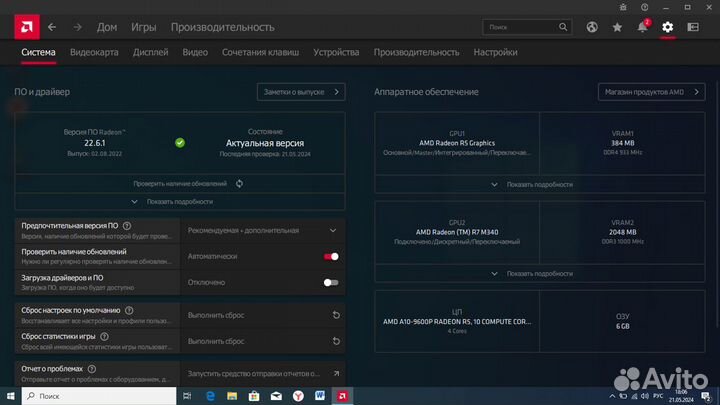Viewport: 720px width, 405px height.
Task: Switch to Сочетания клавиш tab
Action: click(260, 52)
